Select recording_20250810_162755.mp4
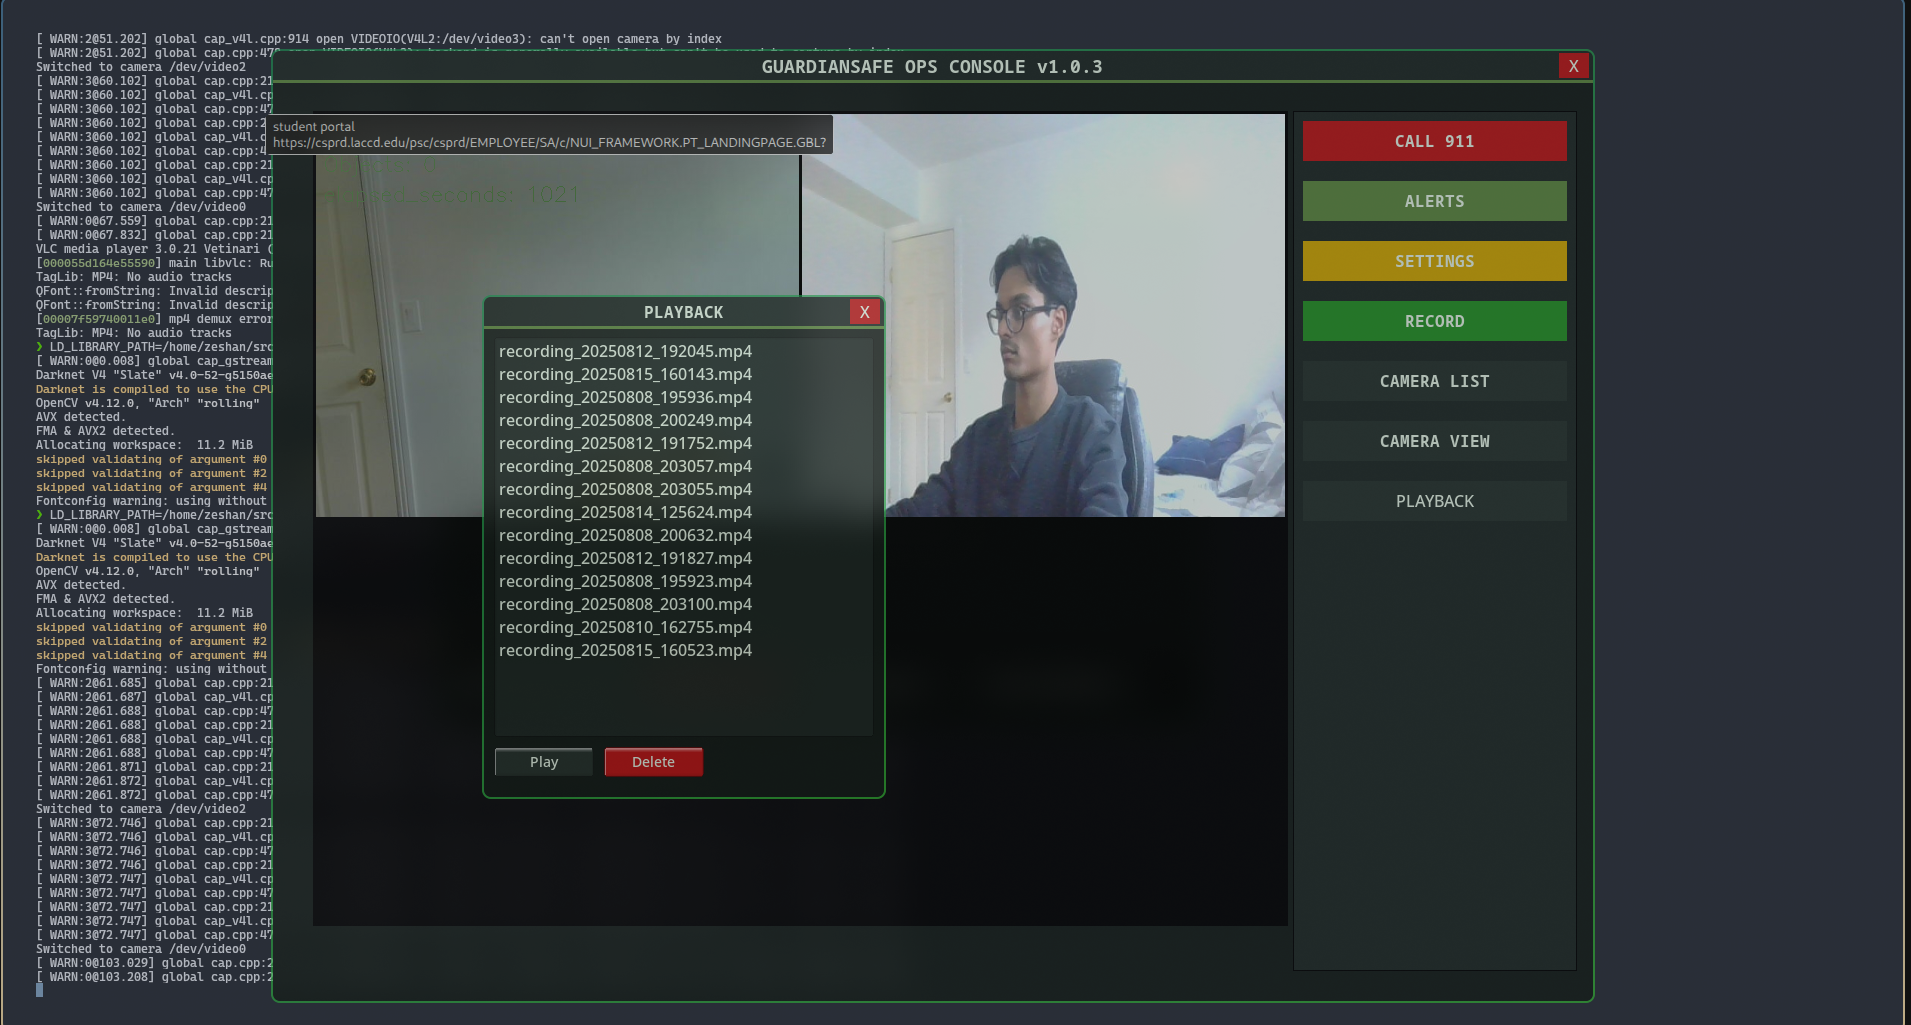The height and width of the screenshot is (1025, 1911). (x=625, y=627)
